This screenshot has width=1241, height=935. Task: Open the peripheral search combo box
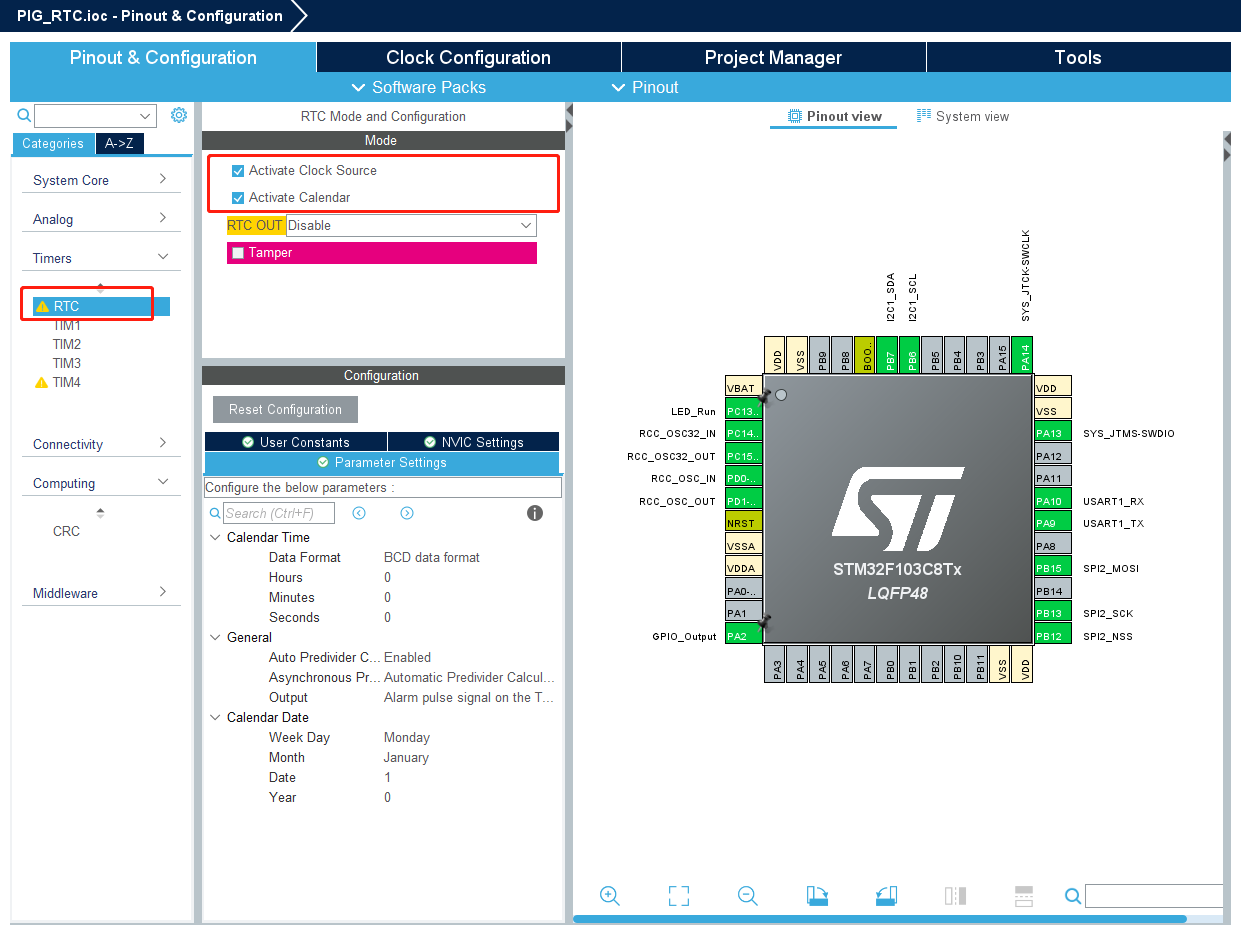click(x=95, y=116)
